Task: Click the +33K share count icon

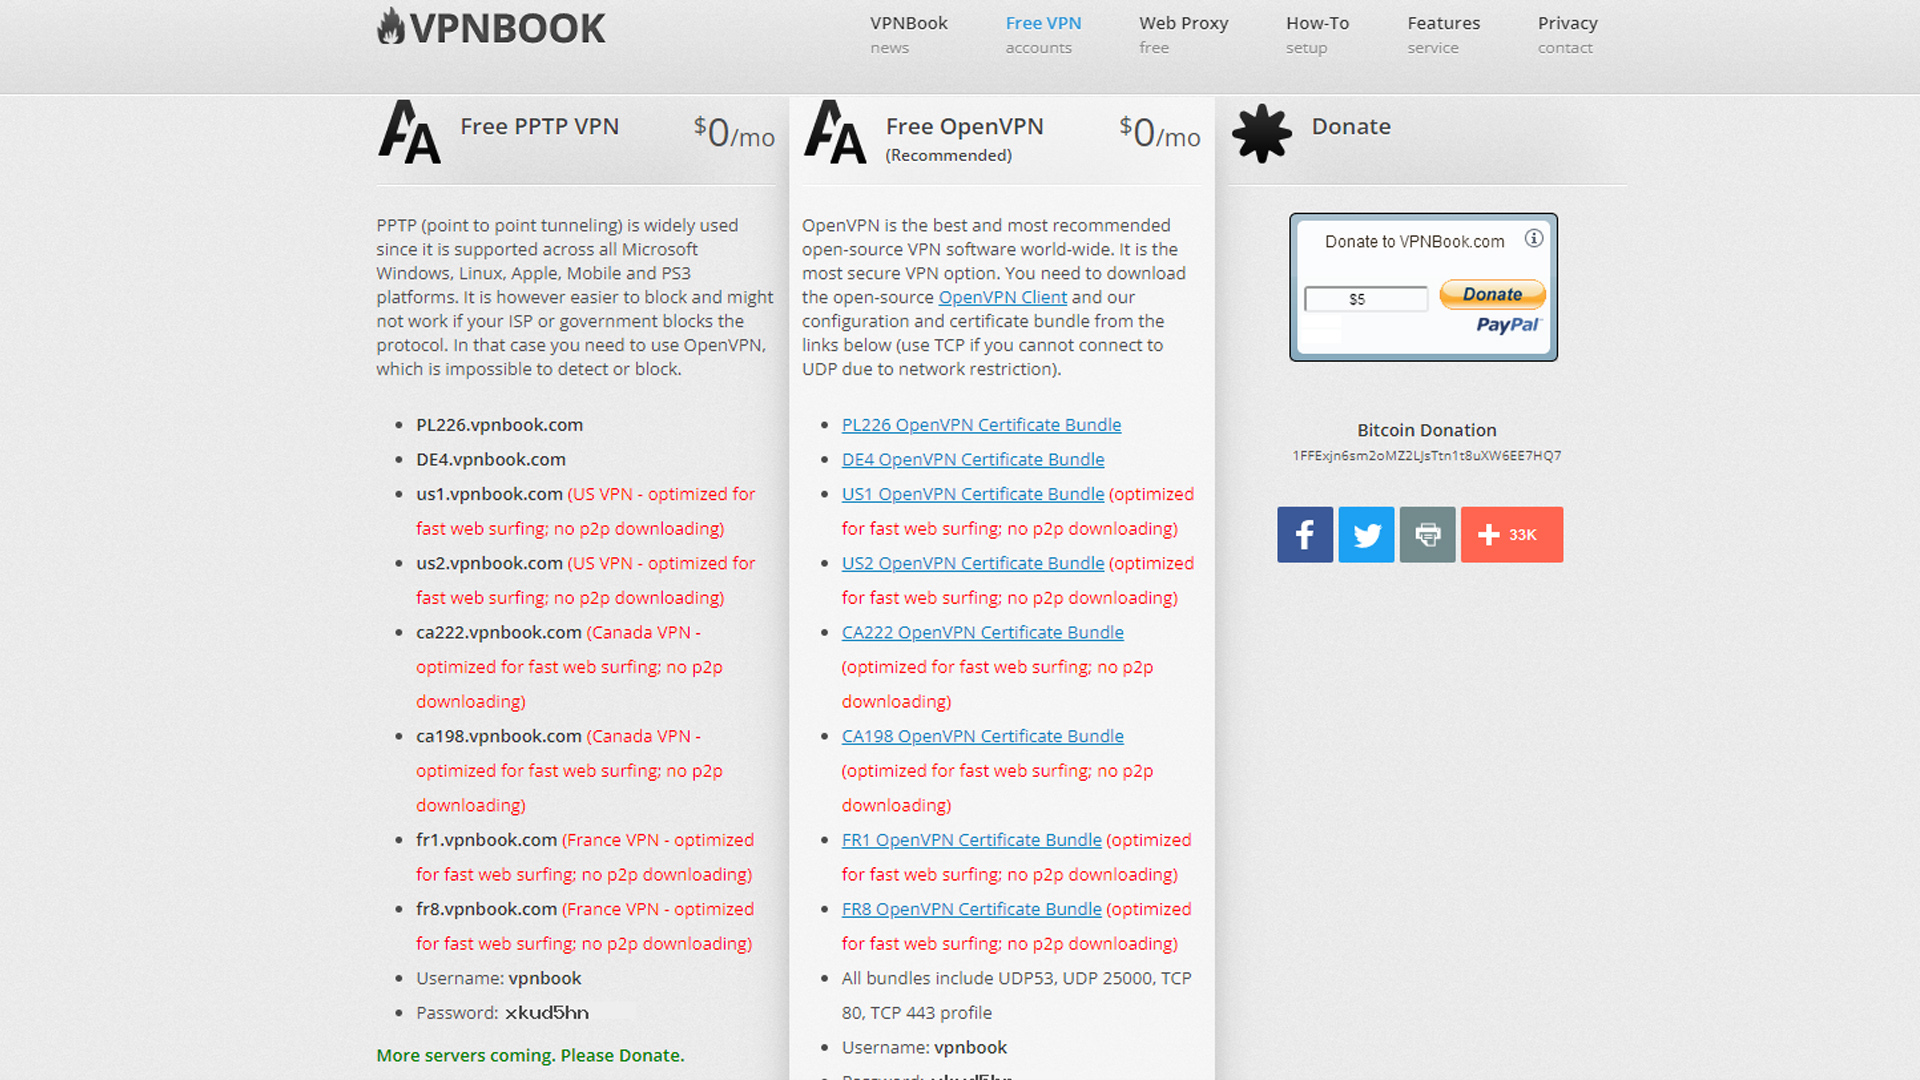Action: point(1509,534)
